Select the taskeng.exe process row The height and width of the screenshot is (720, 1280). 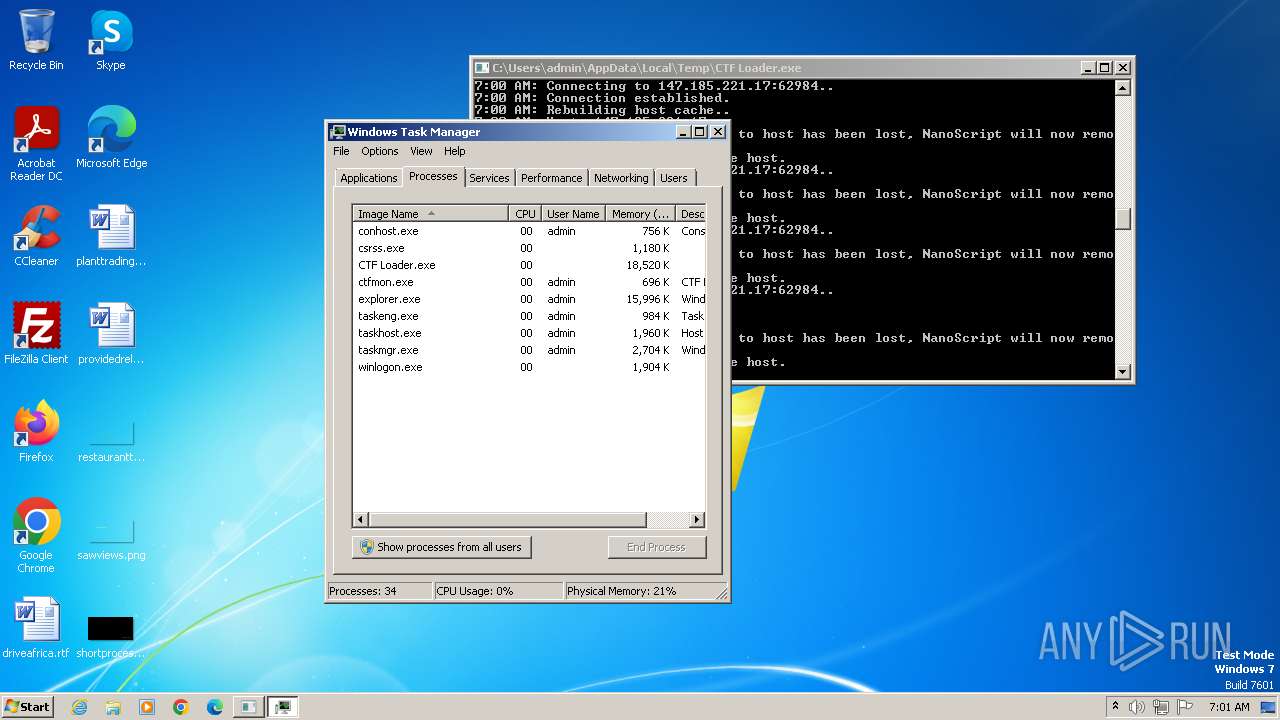[529, 316]
